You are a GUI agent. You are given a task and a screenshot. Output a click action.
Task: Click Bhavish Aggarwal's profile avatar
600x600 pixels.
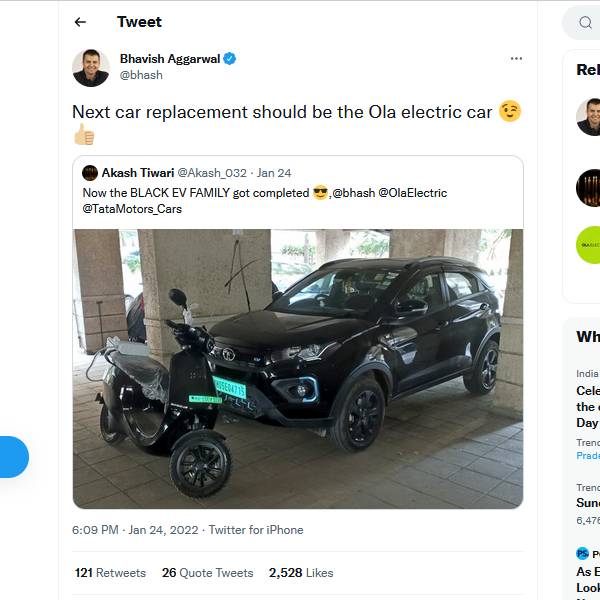click(x=91, y=68)
